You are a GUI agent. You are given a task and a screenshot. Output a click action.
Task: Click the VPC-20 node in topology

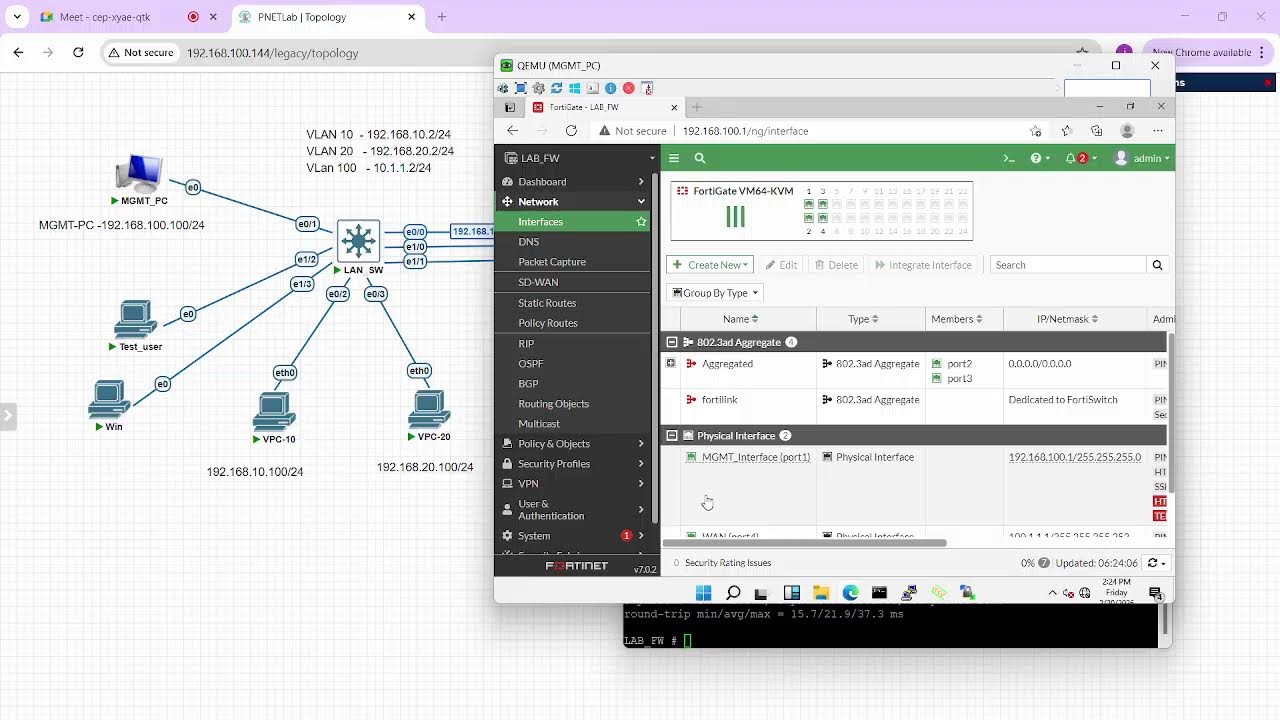pos(429,410)
